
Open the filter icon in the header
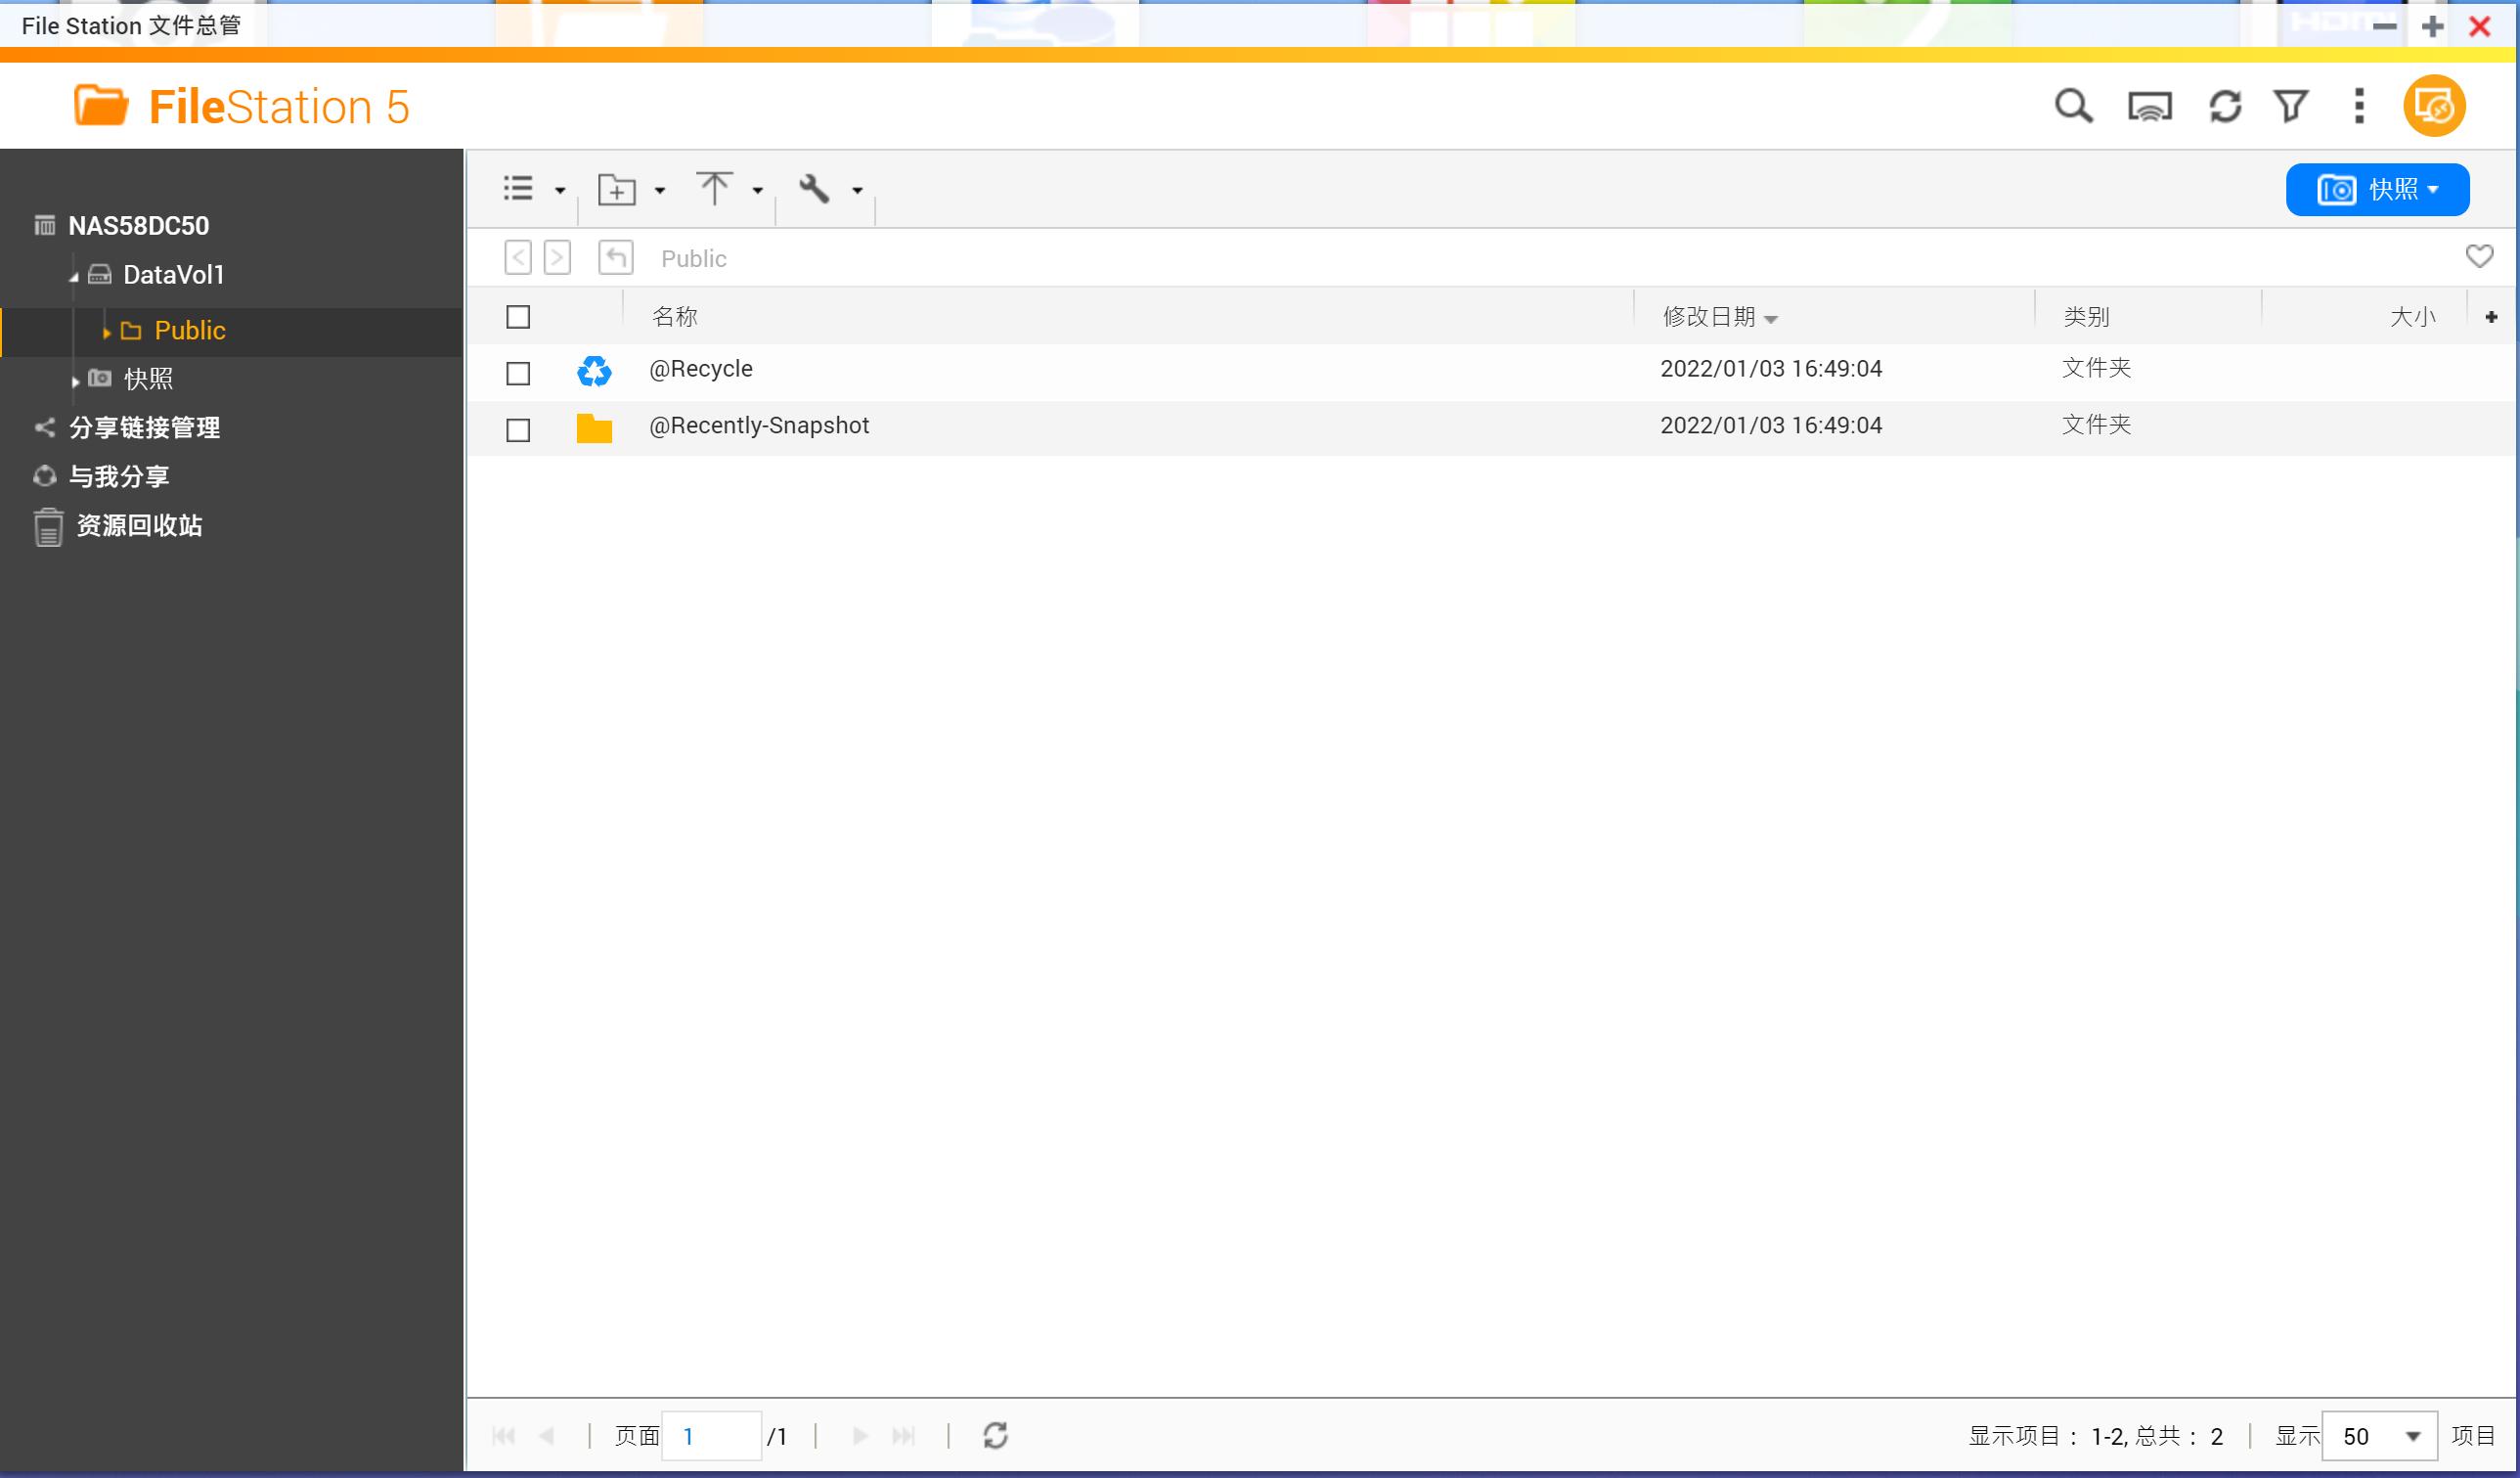coord(2291,105)
